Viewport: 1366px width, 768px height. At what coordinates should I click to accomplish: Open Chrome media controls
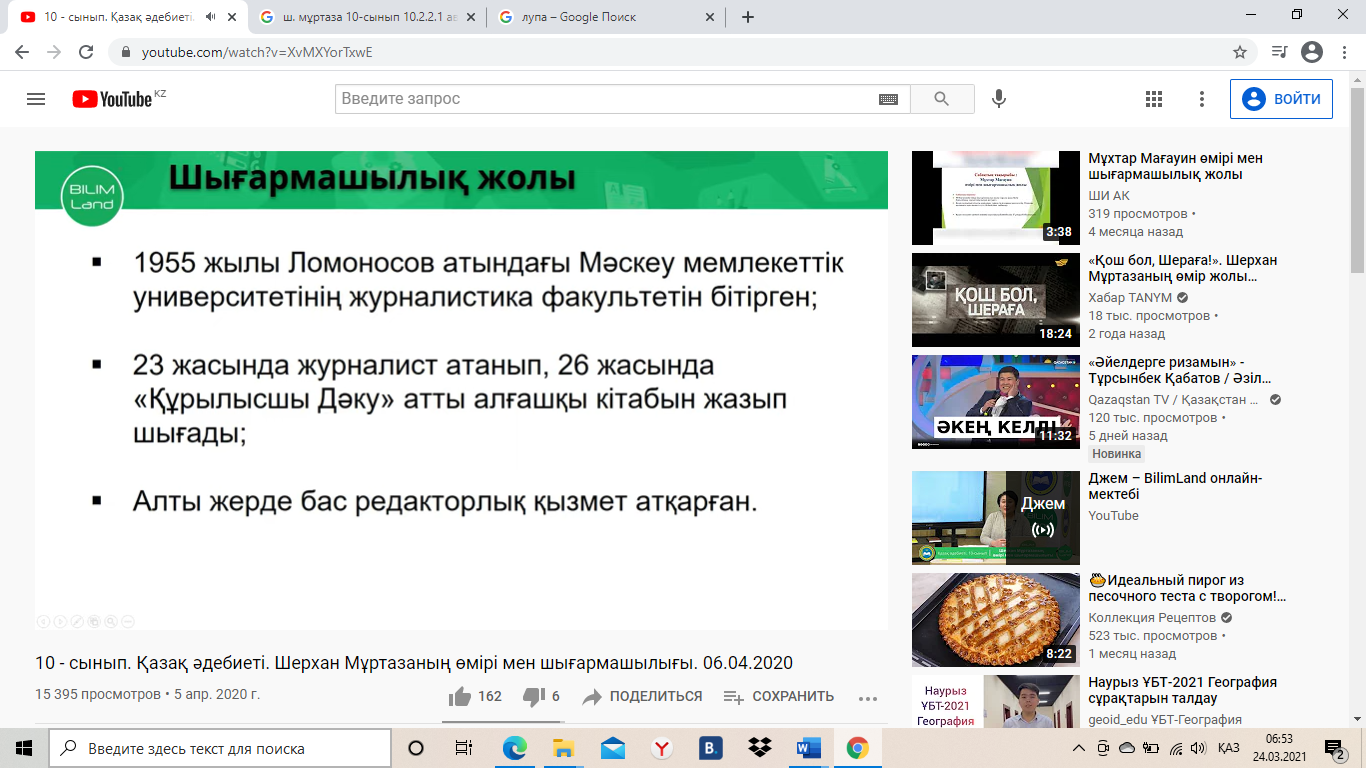point(1279,52)
